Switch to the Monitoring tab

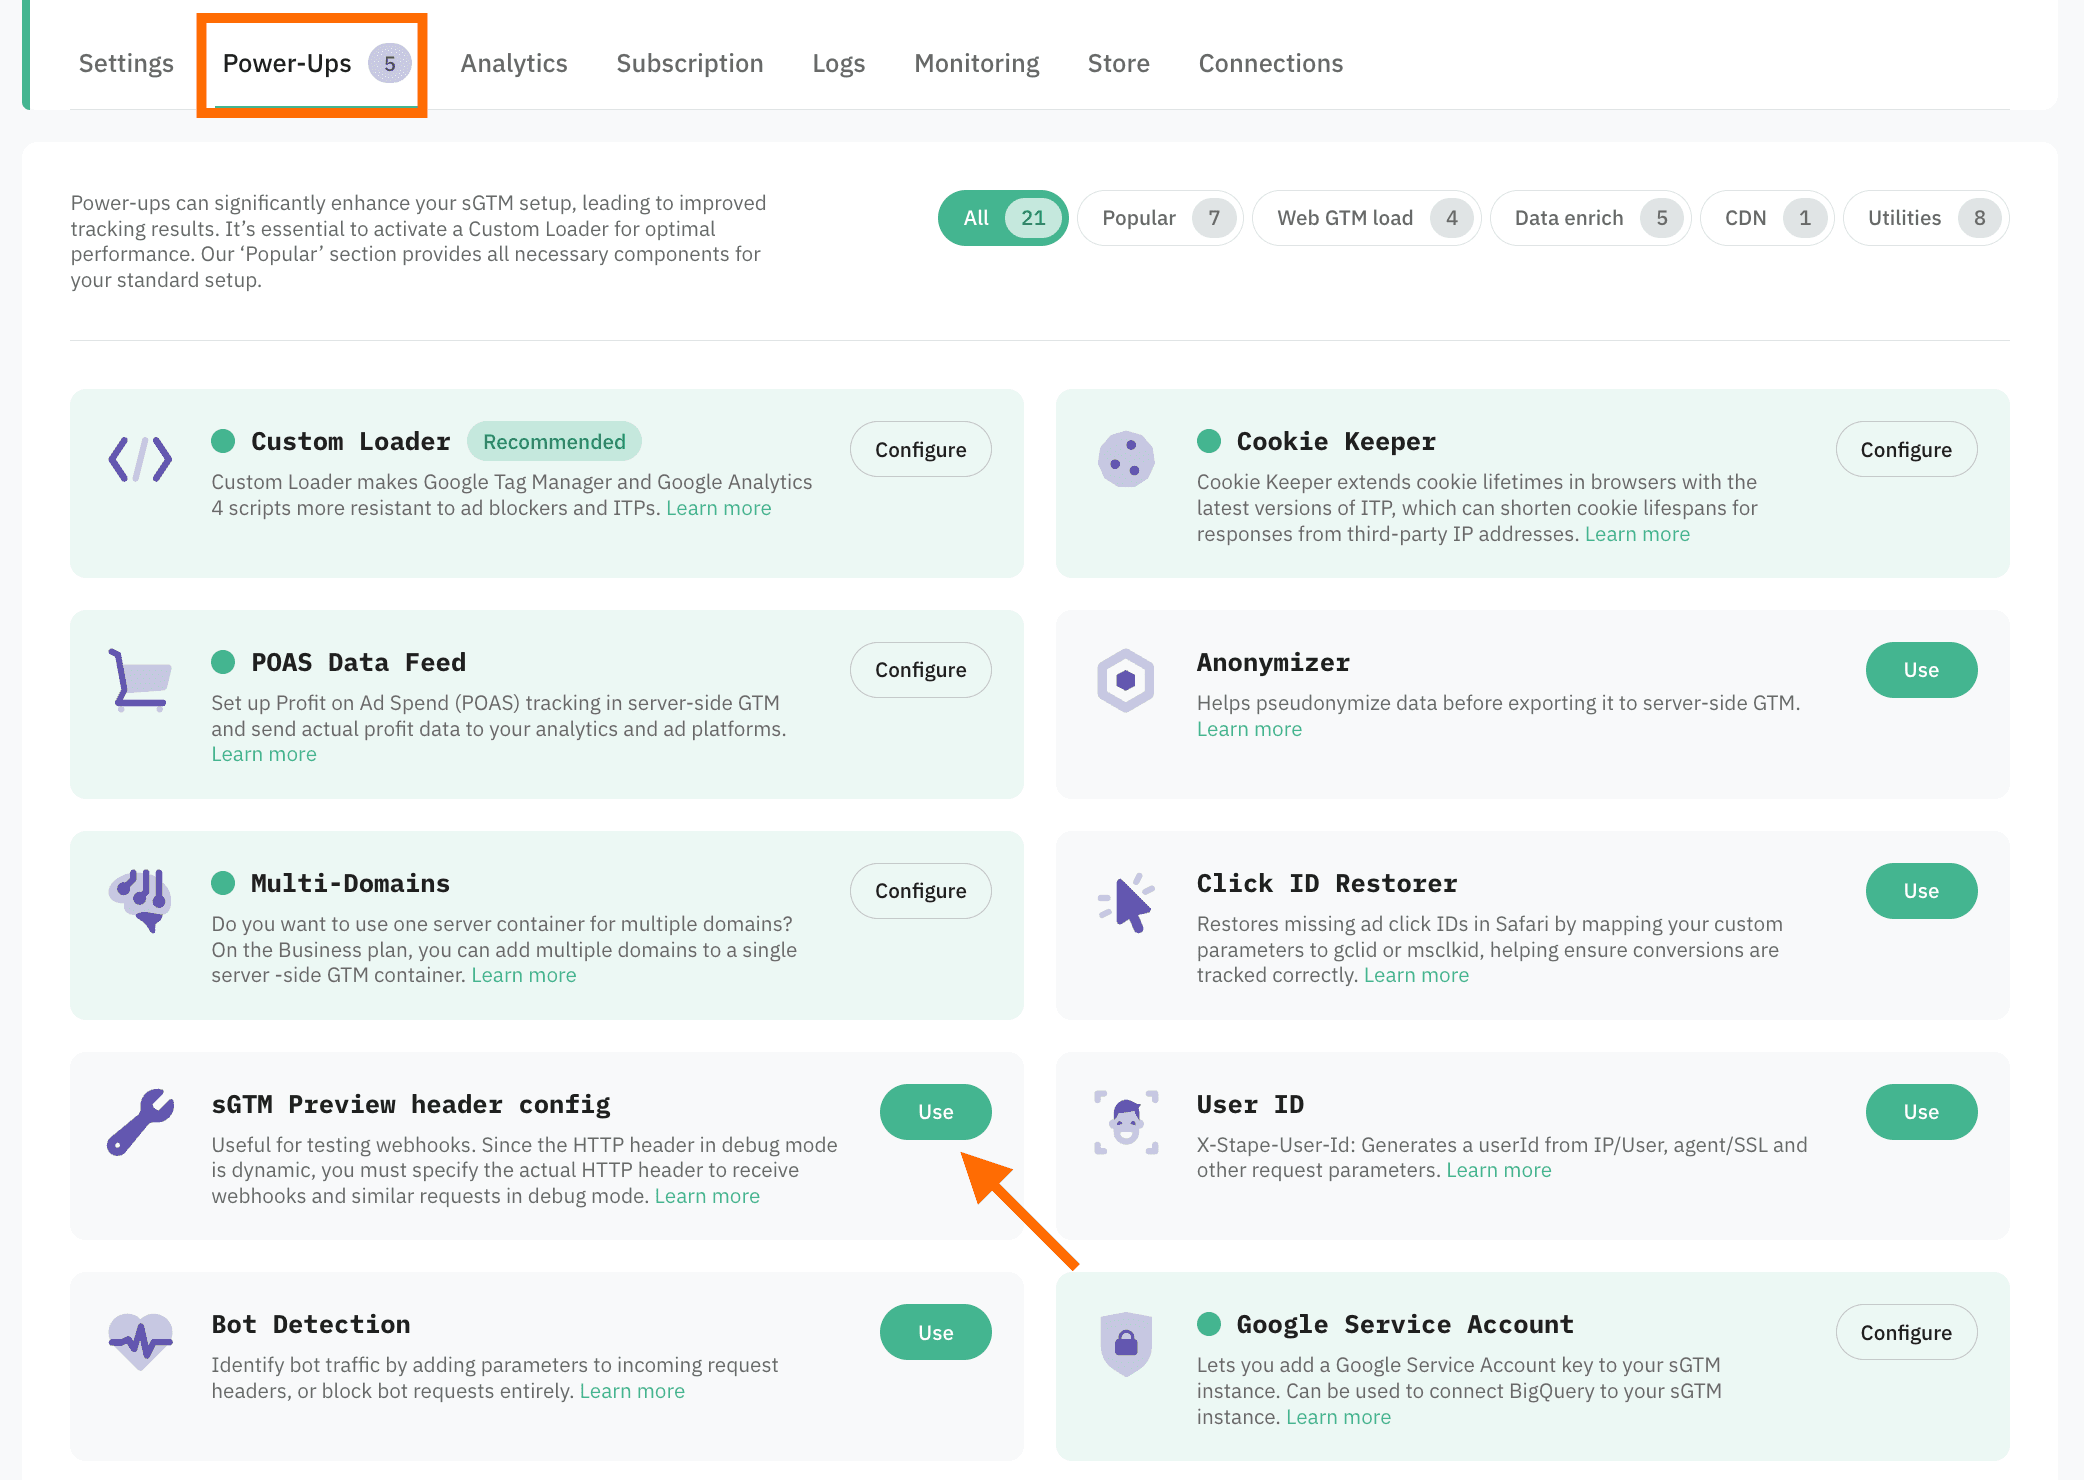point(976,63)
